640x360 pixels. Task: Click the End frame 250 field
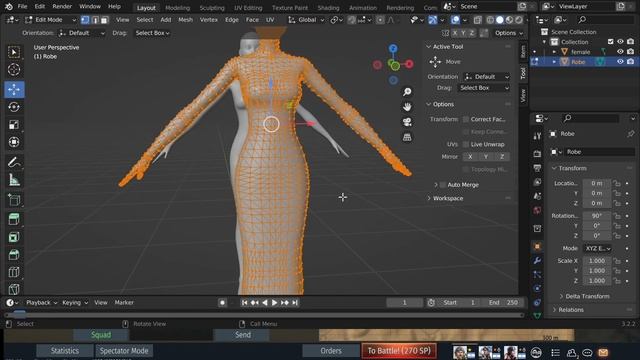pyautogui.click(x=503, y=302)
